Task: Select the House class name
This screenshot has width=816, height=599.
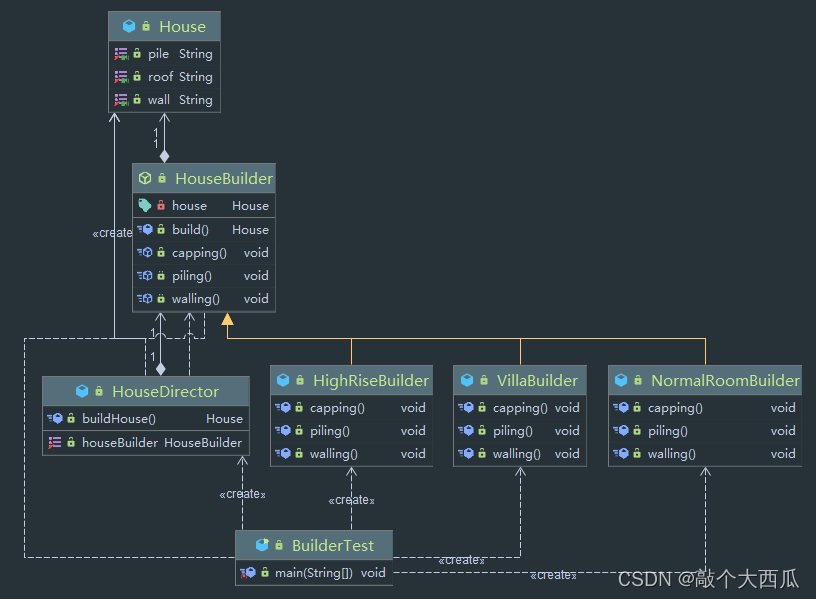Action: 183,27
